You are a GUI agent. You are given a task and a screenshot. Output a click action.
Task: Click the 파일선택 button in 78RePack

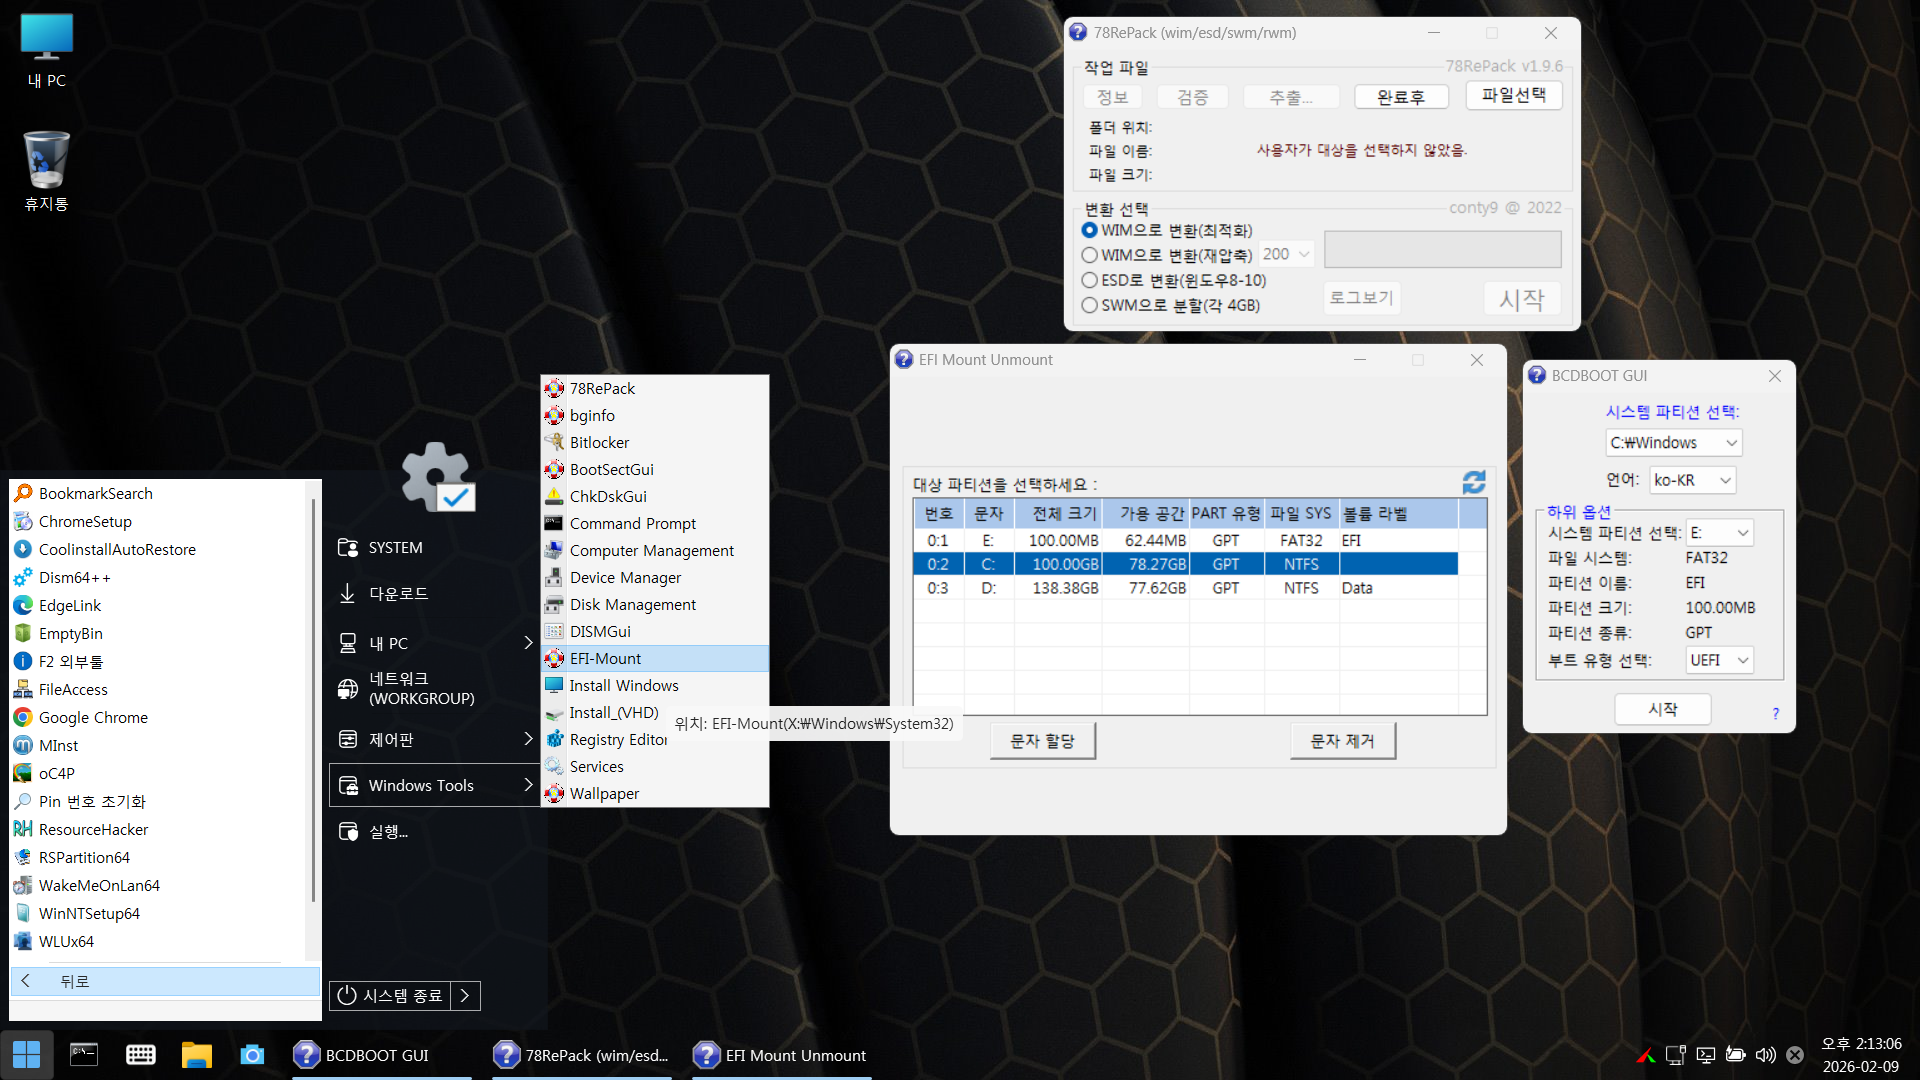tap(1513, 95)
